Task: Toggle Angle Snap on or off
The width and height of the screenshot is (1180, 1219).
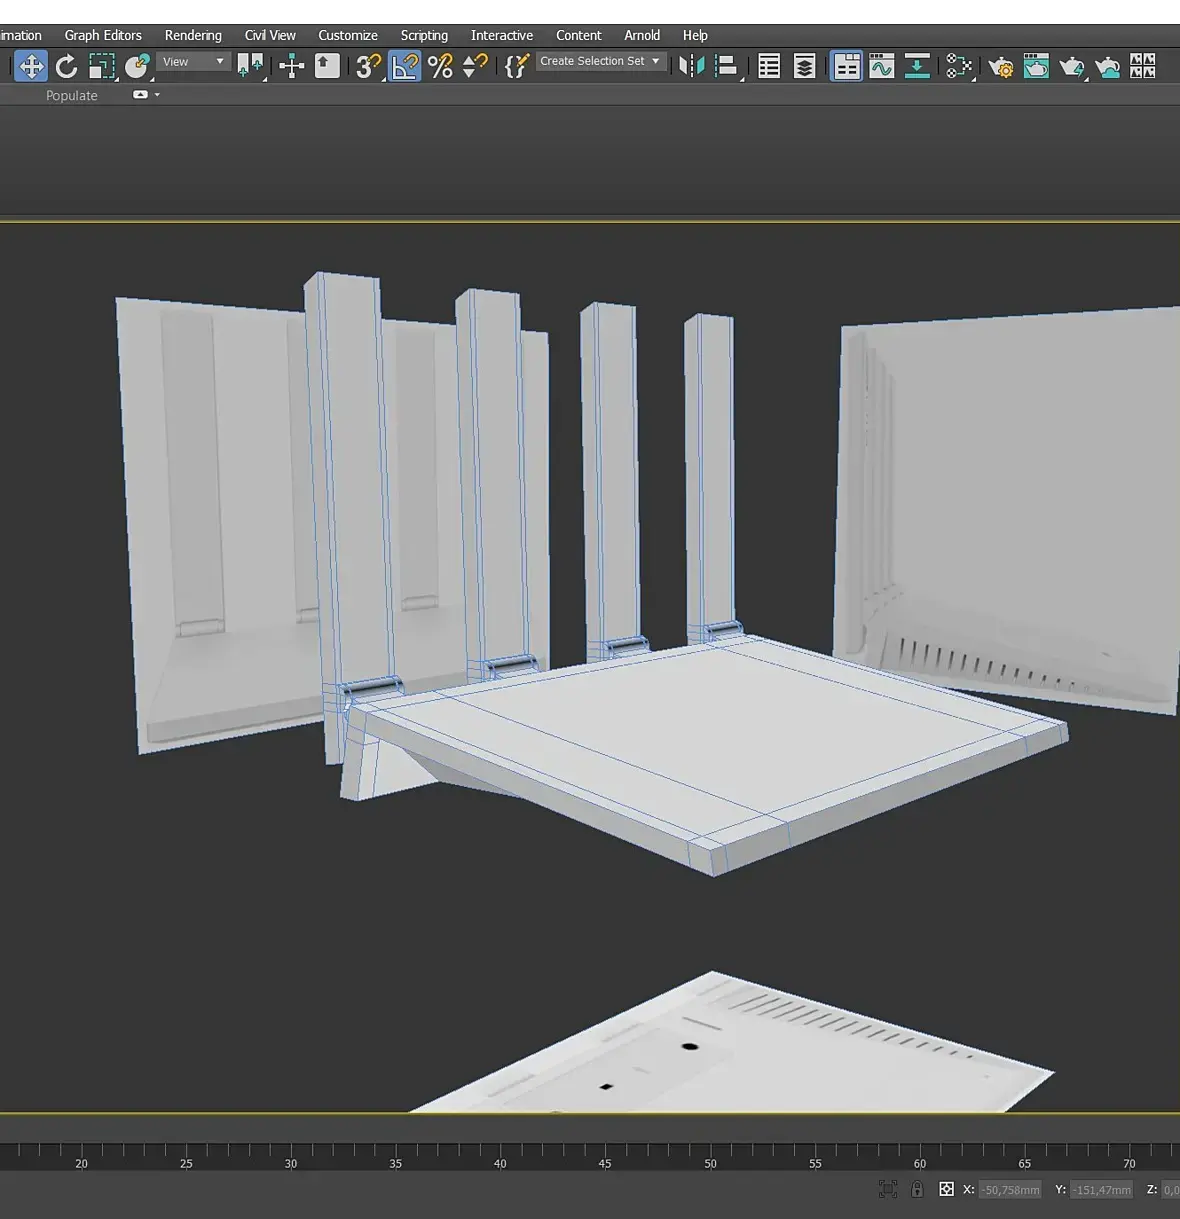Action: [x=404, y=67]
